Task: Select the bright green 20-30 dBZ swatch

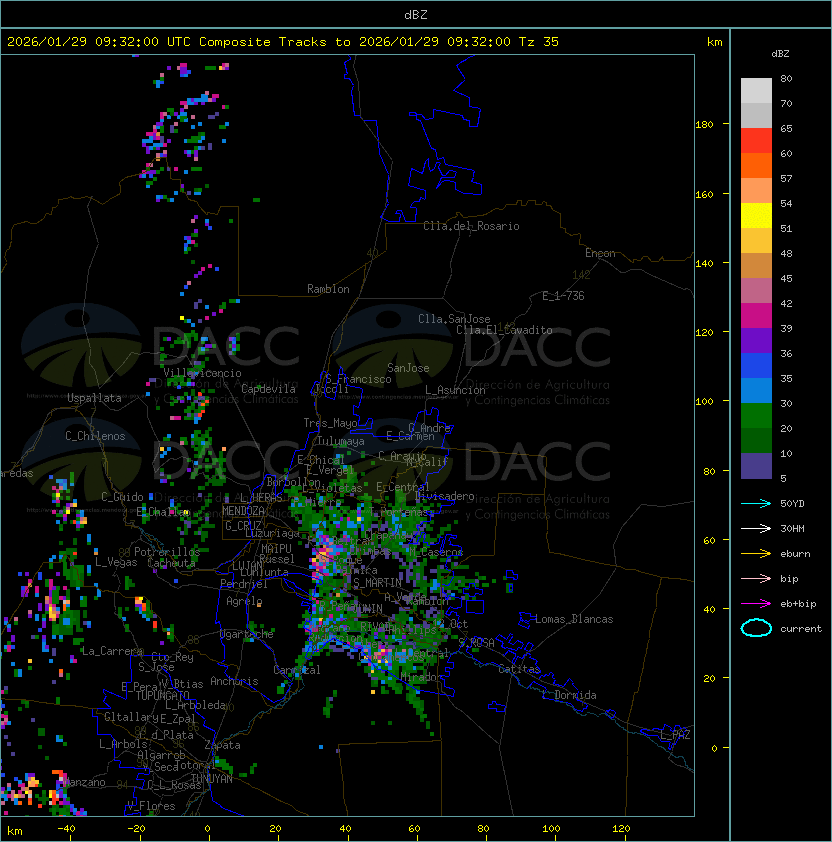Action: pos(756,416)
